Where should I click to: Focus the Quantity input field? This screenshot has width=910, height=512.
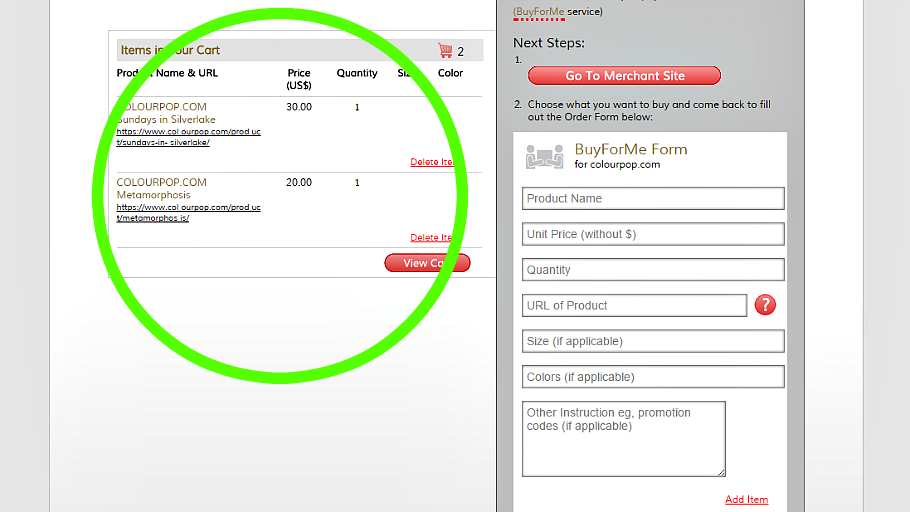coord(653,270)
